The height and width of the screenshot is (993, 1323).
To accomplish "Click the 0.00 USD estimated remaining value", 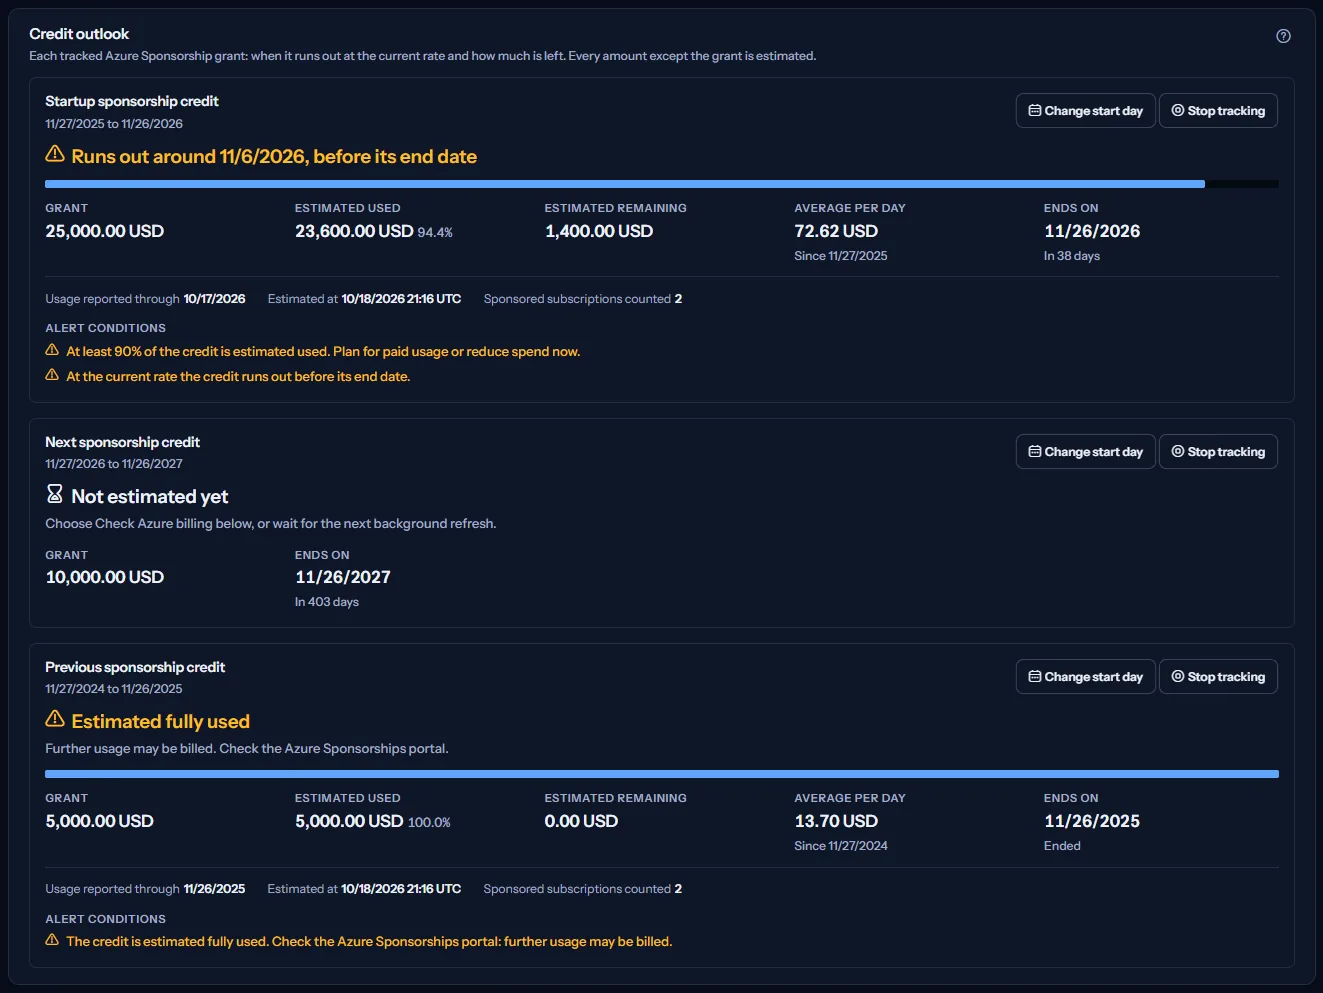I will (582, 821).
